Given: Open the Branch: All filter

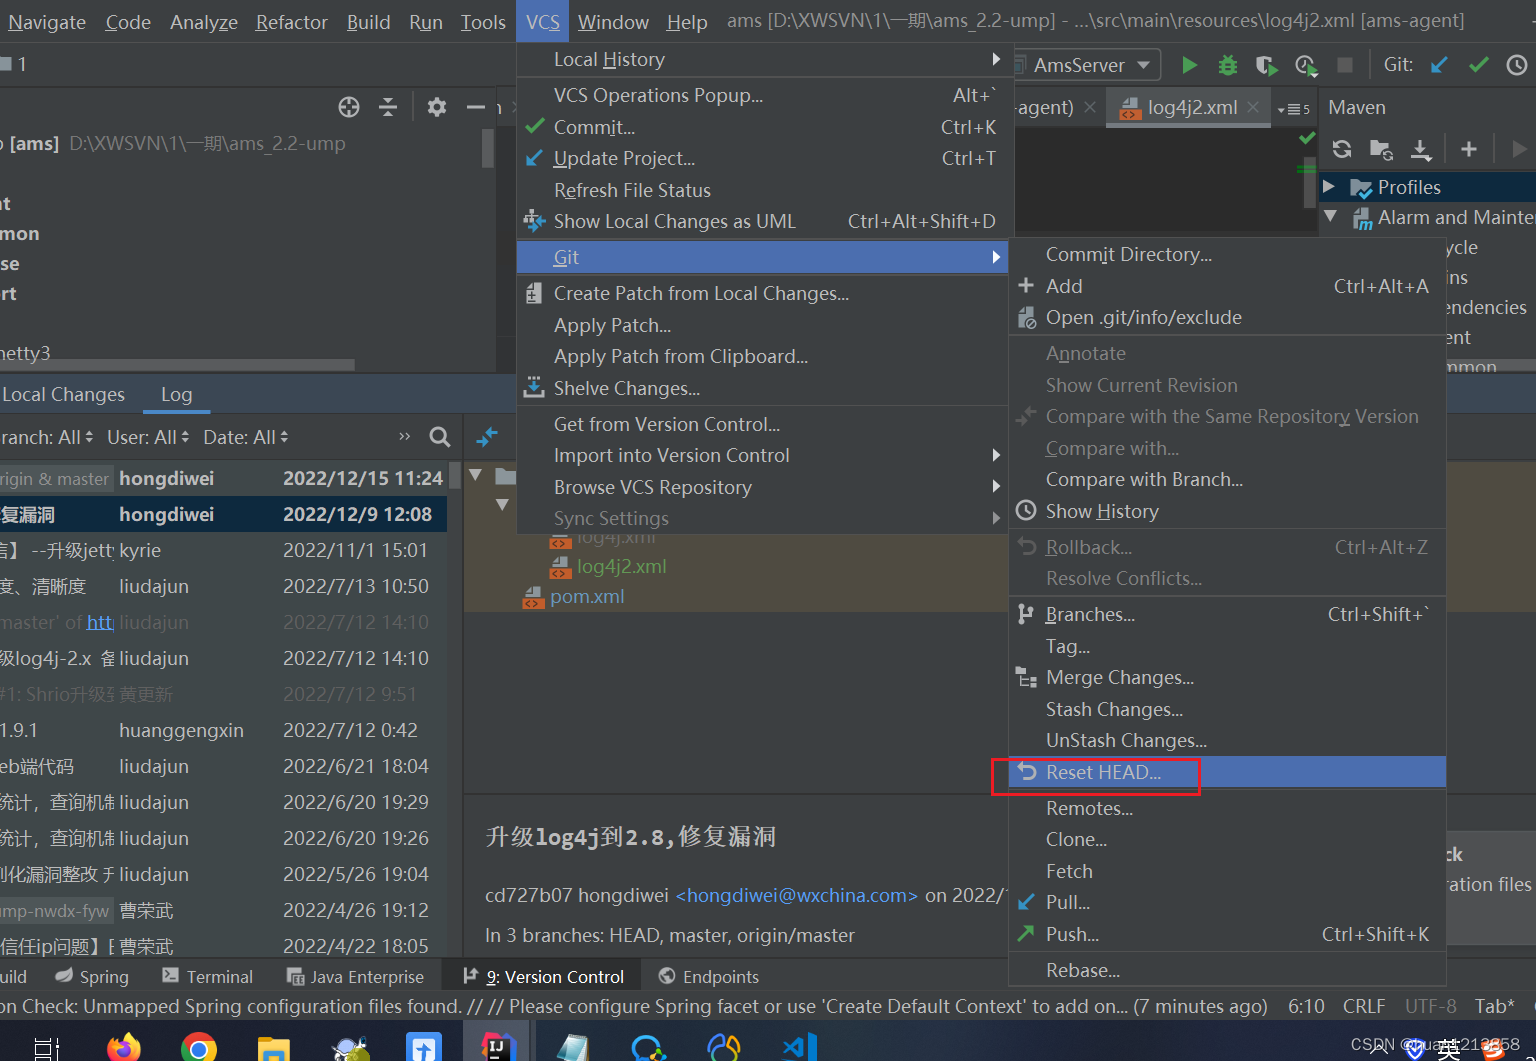Looking at the screenshot, I should [x=47, y=437].
